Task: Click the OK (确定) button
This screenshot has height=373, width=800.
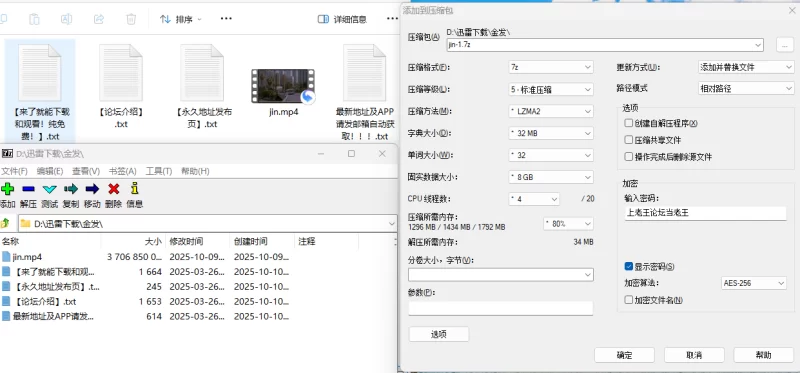Action: tap(624, 355)
